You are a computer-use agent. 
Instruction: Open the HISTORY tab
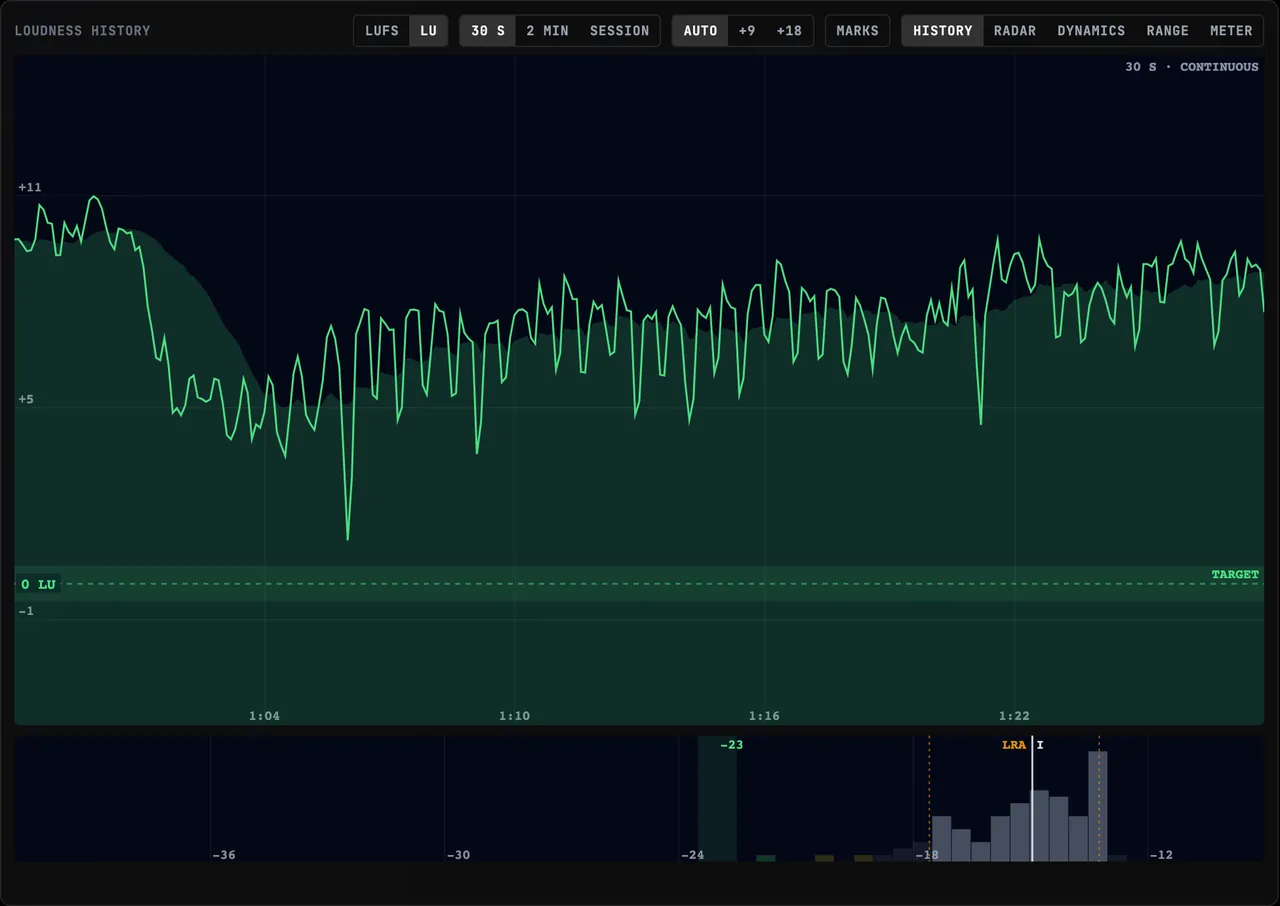click(x=942, y=31)
